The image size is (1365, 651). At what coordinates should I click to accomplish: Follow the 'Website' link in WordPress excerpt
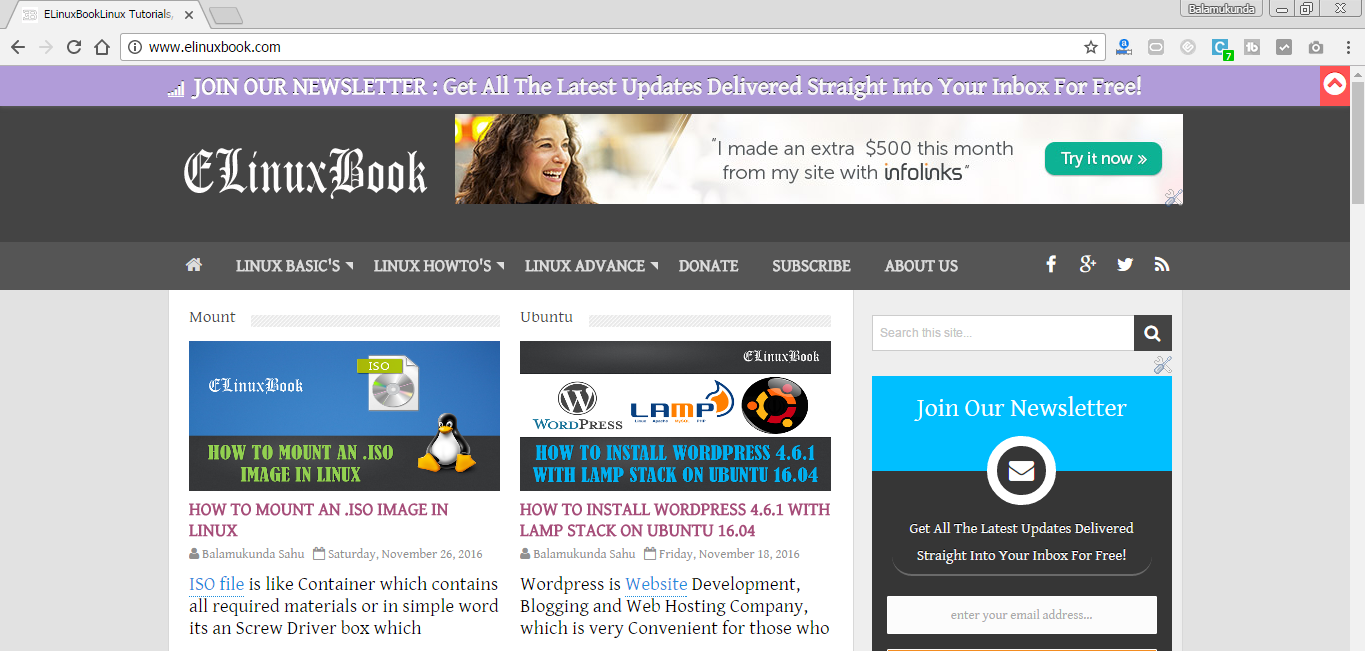(656, 584)
